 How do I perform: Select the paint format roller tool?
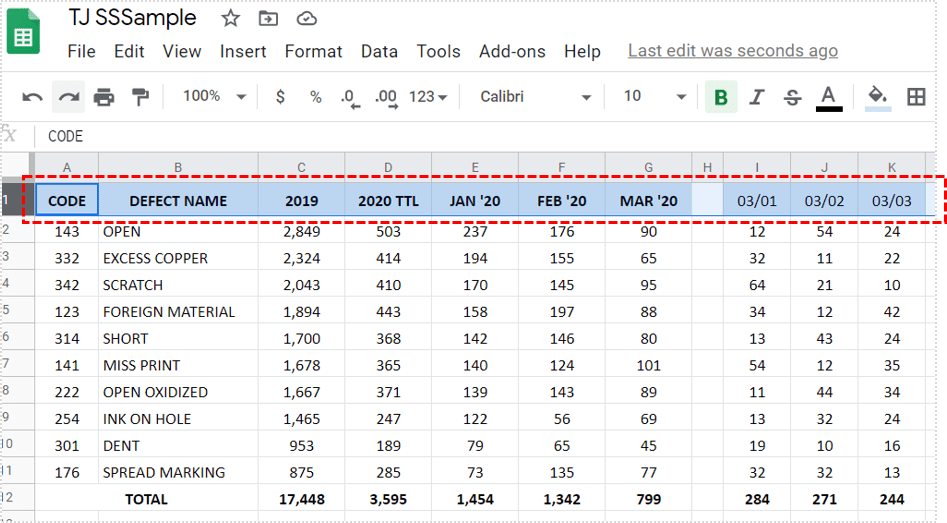140,97
